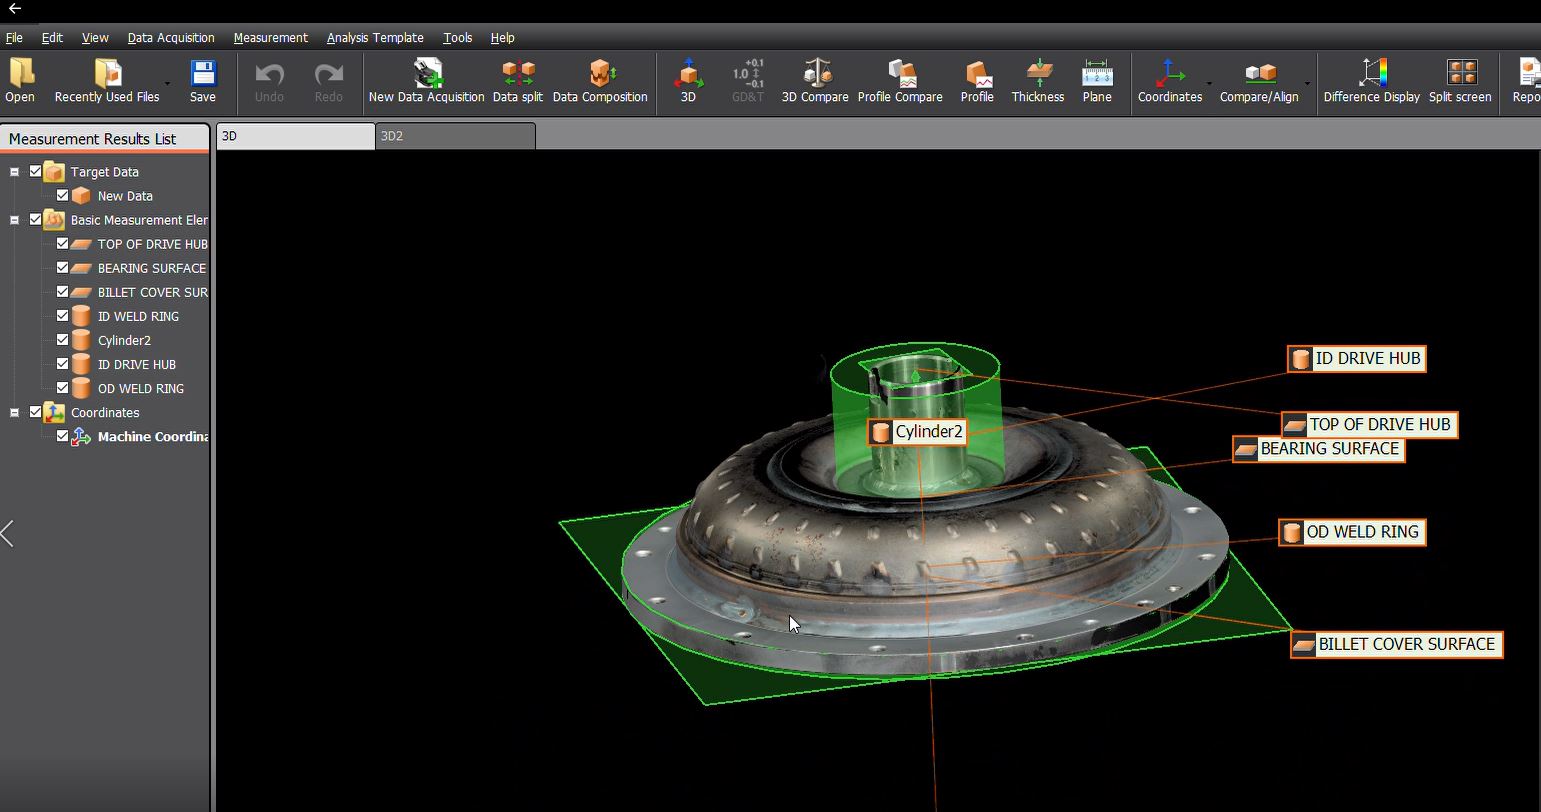Redo the last action
Image resolution: width=1541 pixels, height=812 pixels.
329,80
